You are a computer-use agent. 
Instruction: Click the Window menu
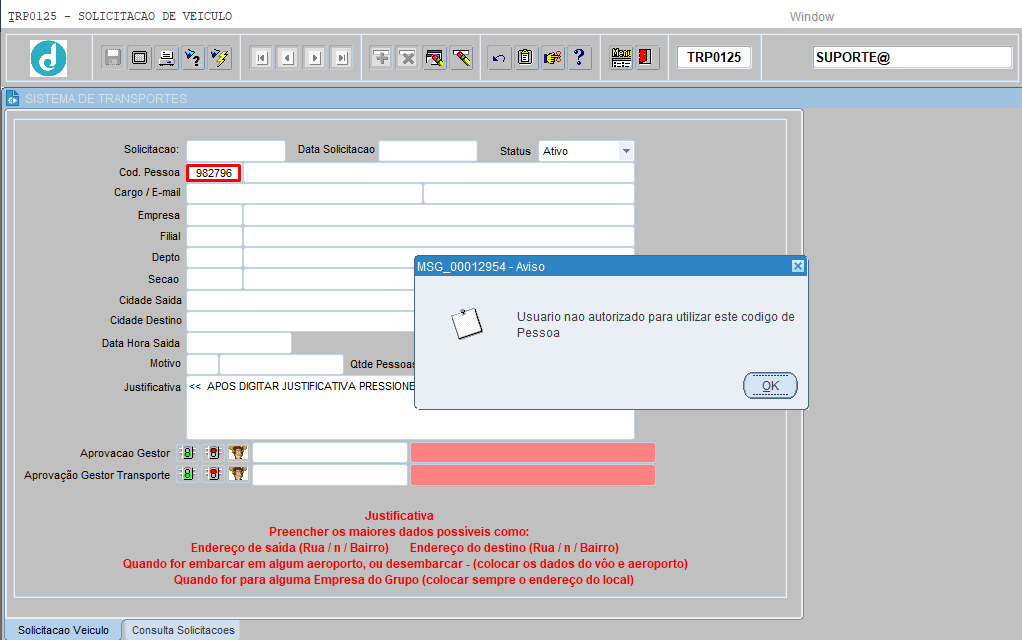click(811, 17)
